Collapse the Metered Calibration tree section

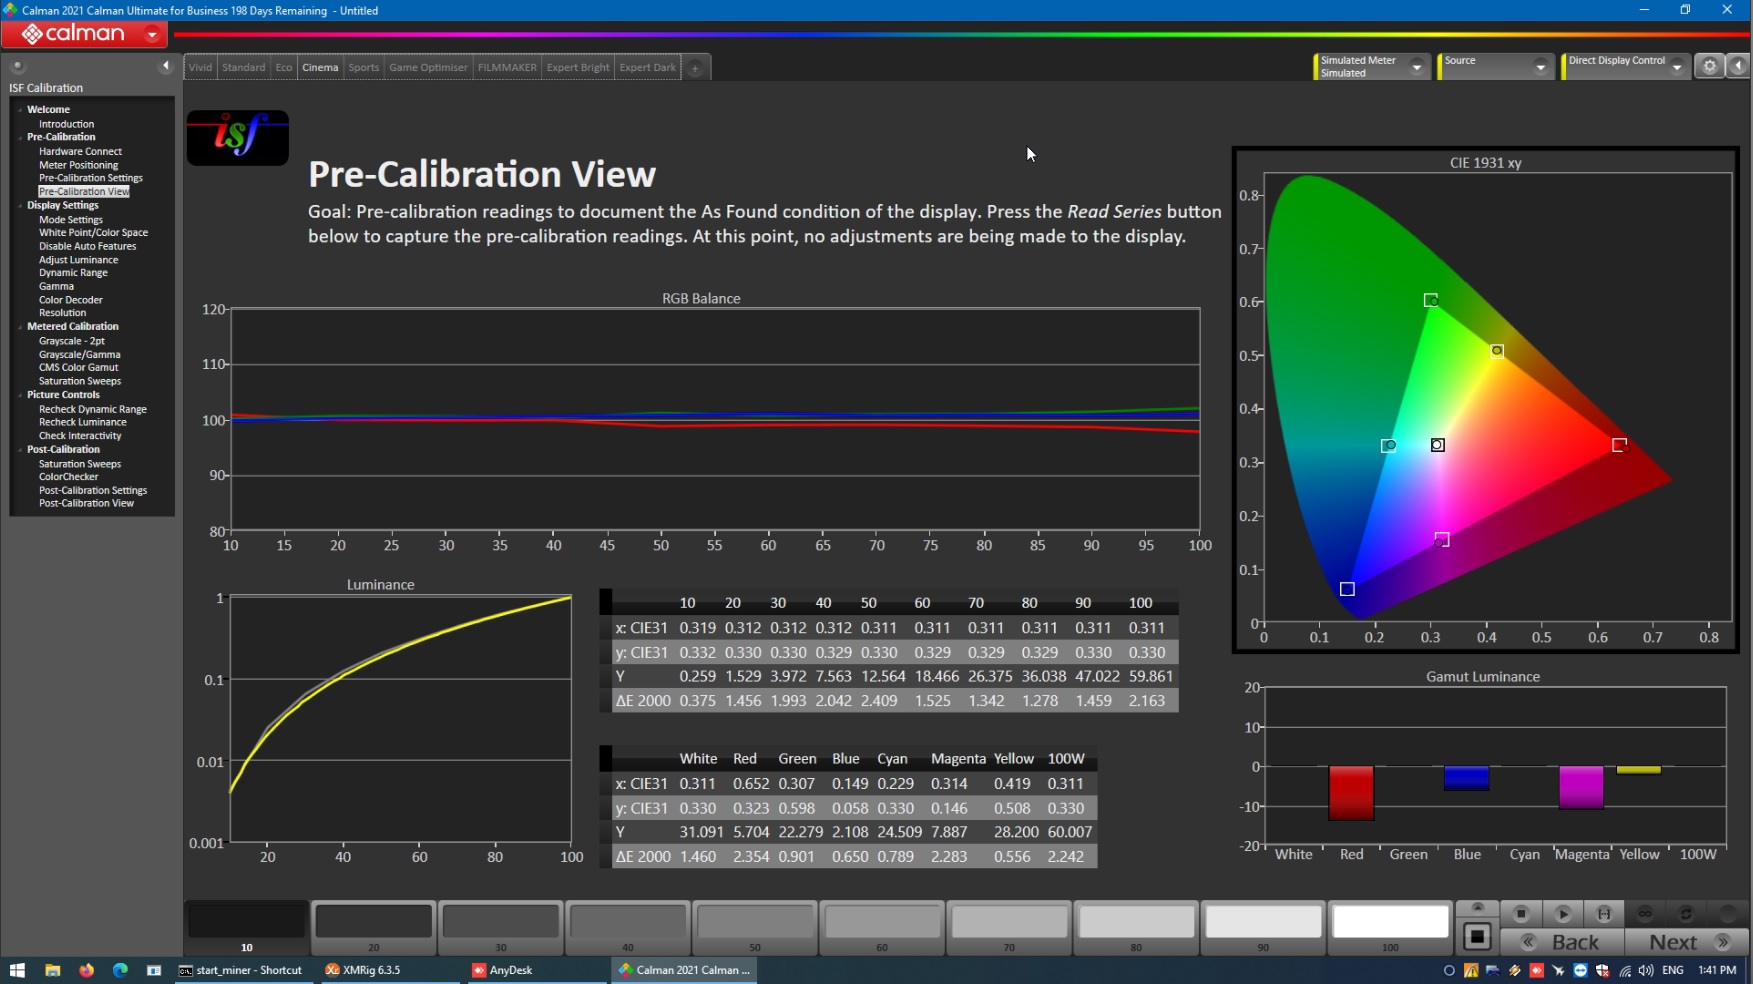point(20,327)
